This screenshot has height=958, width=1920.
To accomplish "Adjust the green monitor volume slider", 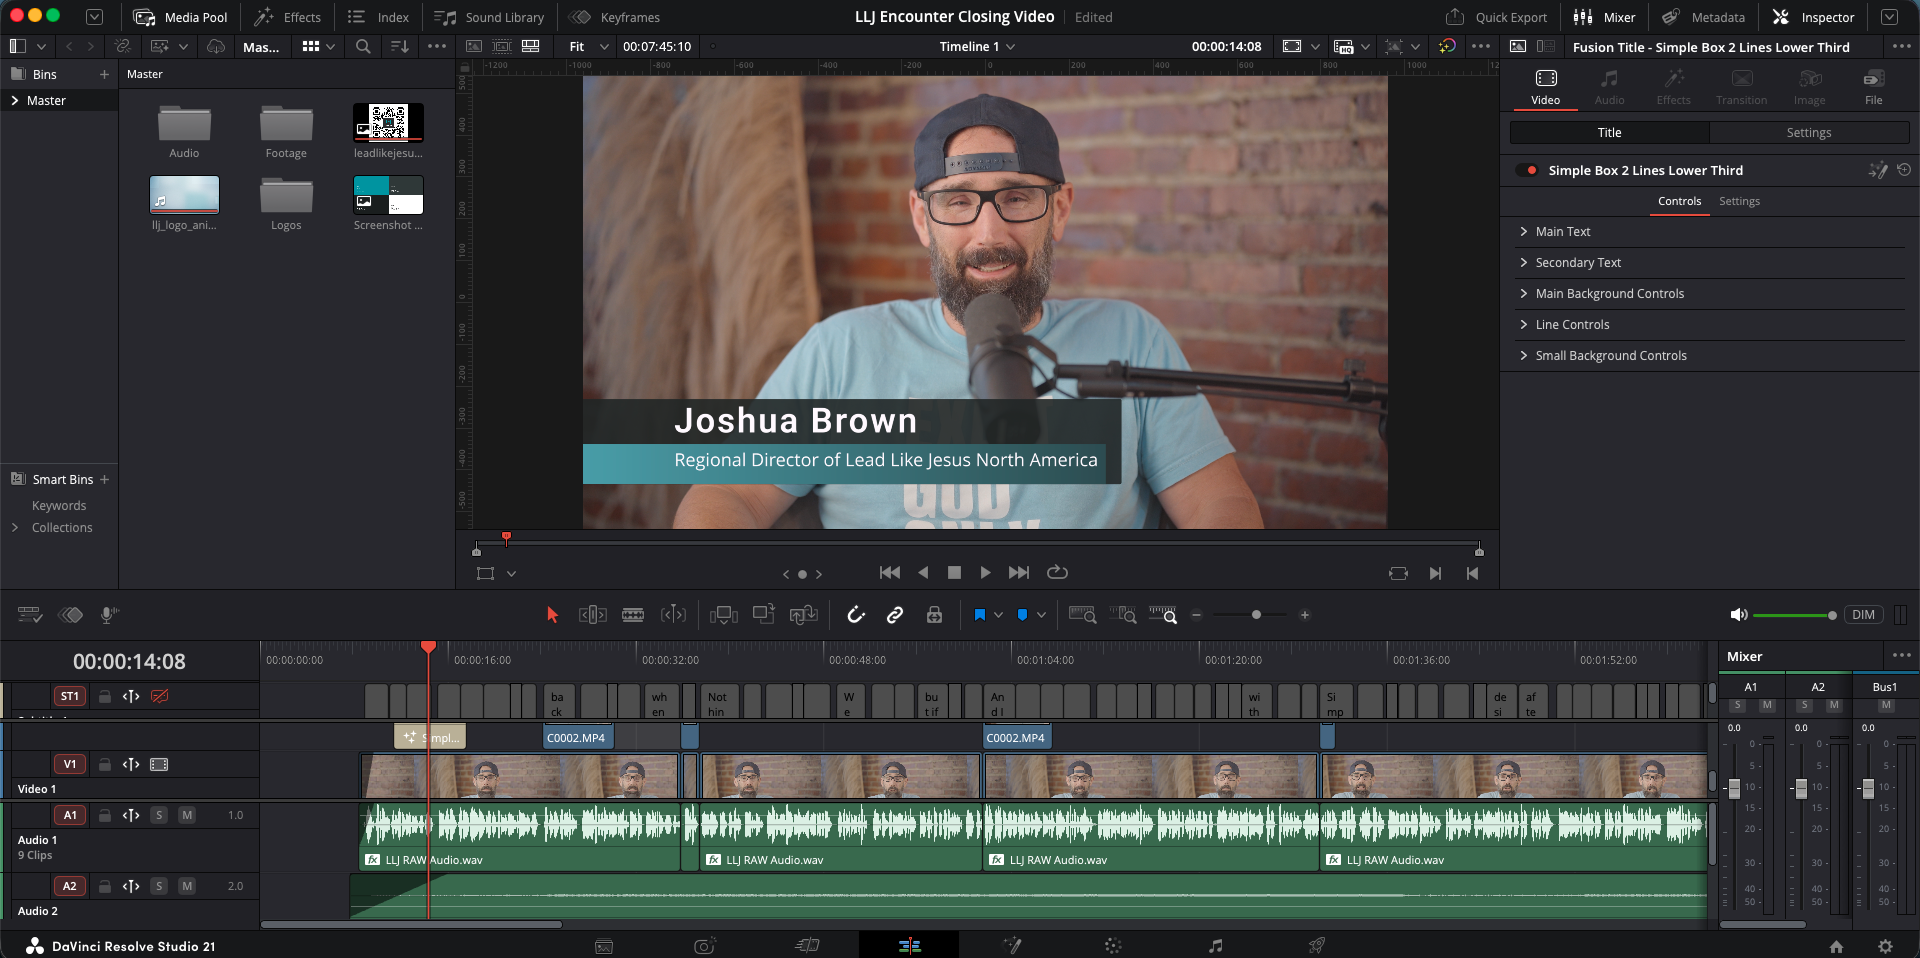I will coord(1795,615).
